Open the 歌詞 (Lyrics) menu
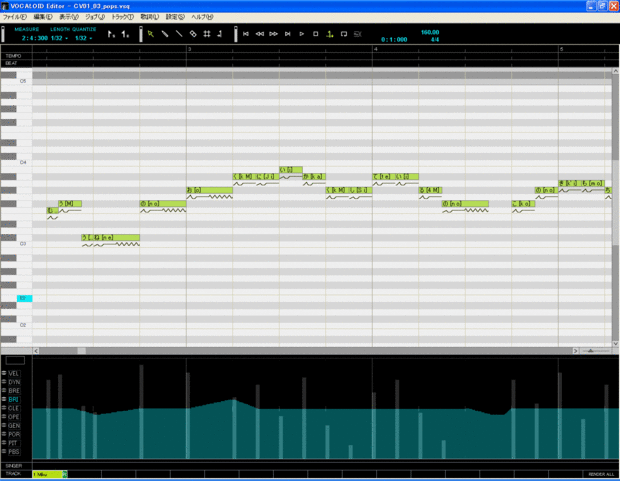Viewport: 620px width, 481px height. click(149, 17)
